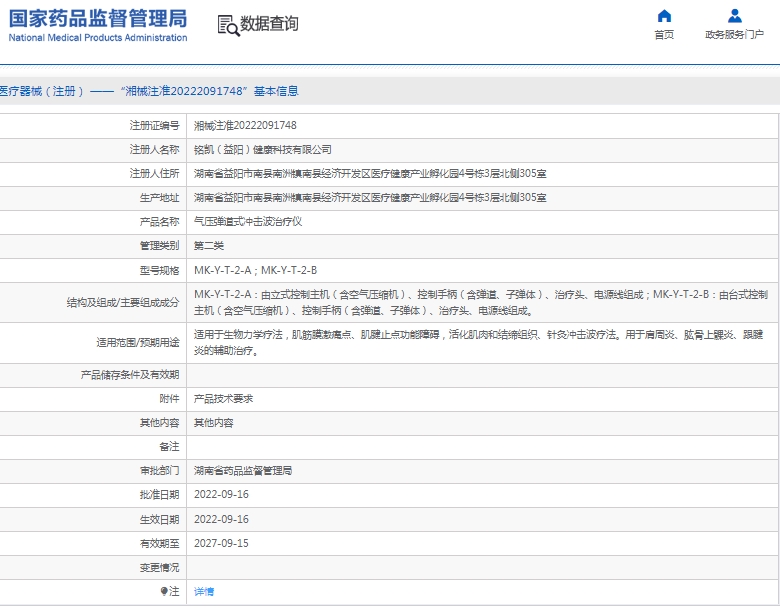Click the 生效日期 value 2022-09-16

click(221, 519)
